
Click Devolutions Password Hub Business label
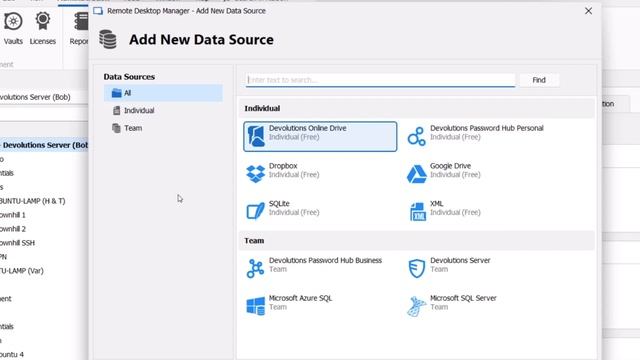325,260
